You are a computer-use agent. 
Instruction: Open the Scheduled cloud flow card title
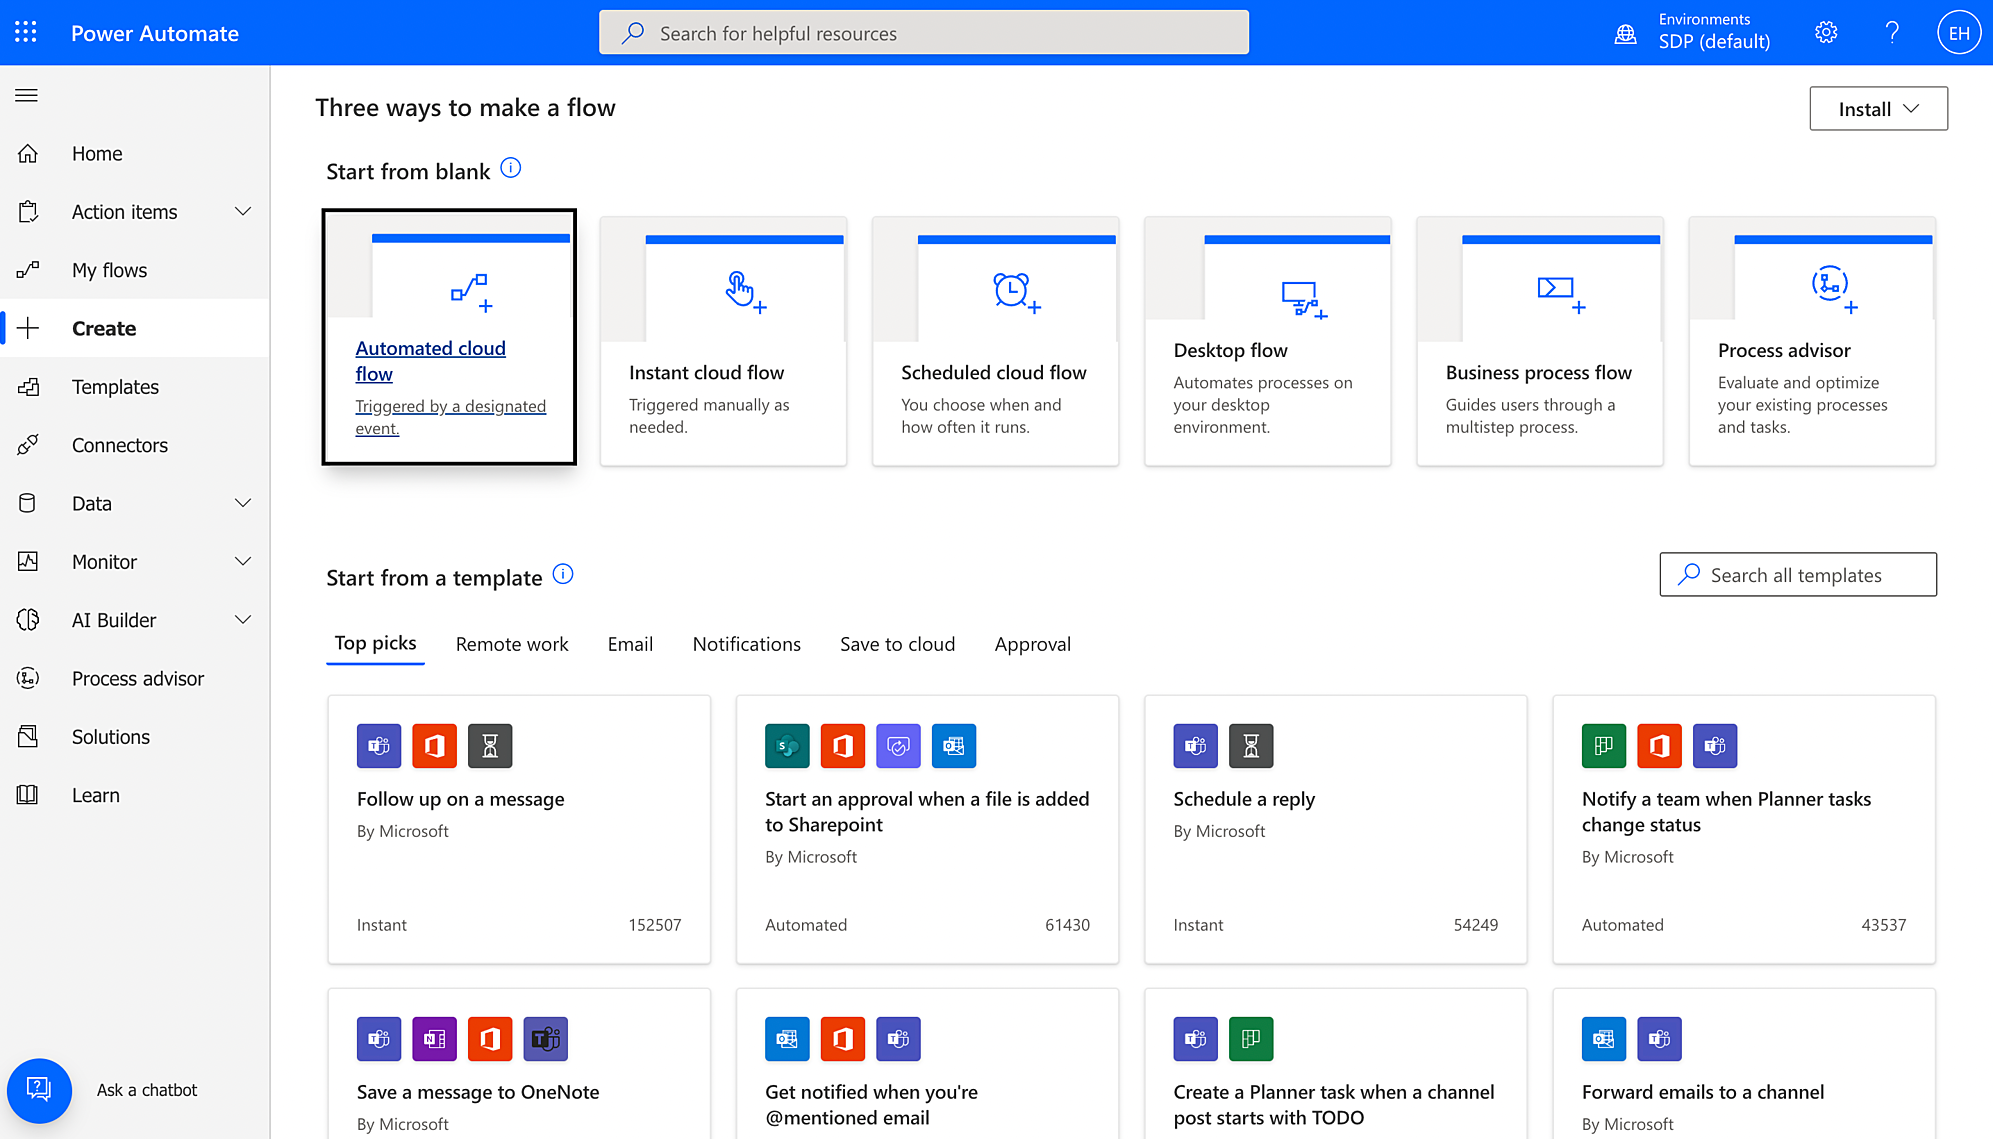[x=993, y=372]
